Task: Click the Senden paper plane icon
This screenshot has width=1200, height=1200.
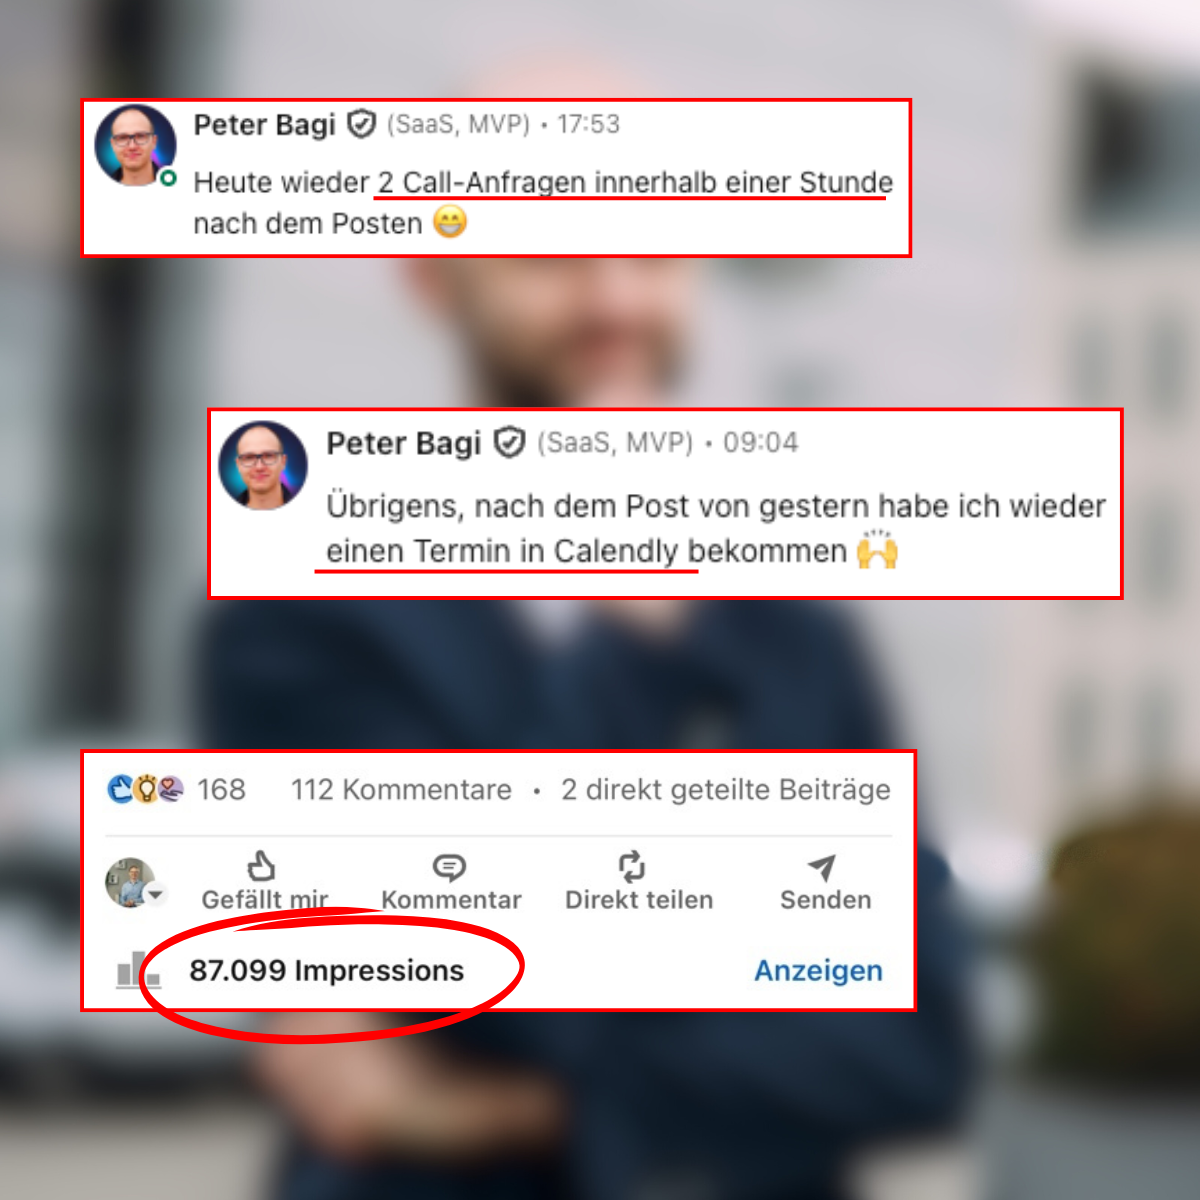Action: (x=822, y=867)
